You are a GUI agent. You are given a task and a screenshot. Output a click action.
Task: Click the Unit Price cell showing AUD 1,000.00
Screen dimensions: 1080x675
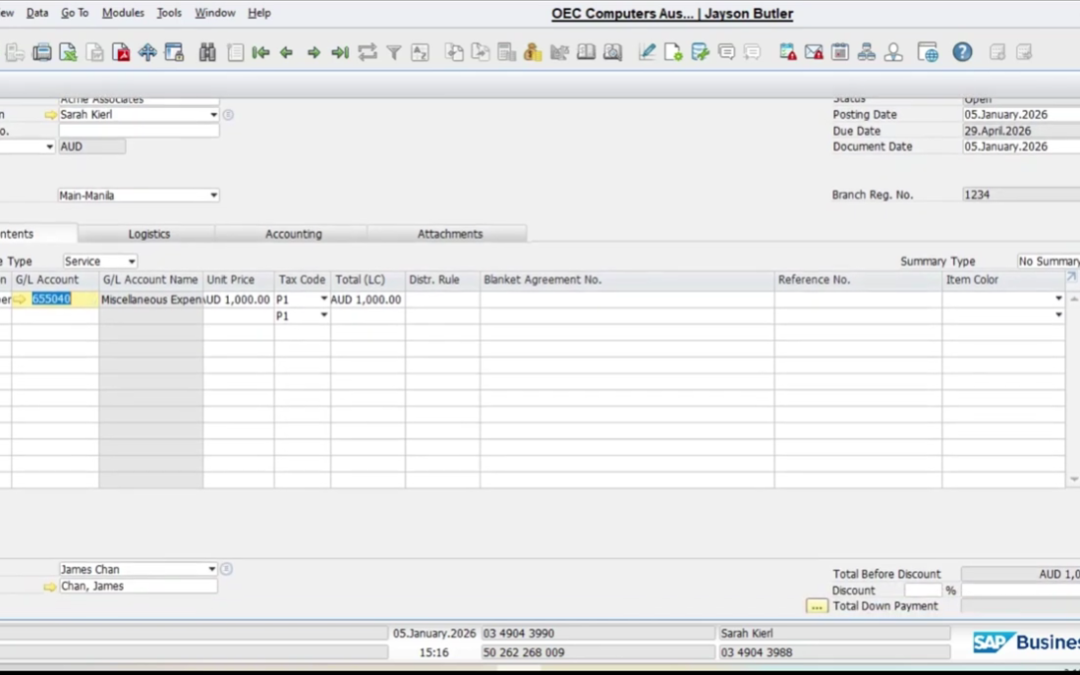238,299
